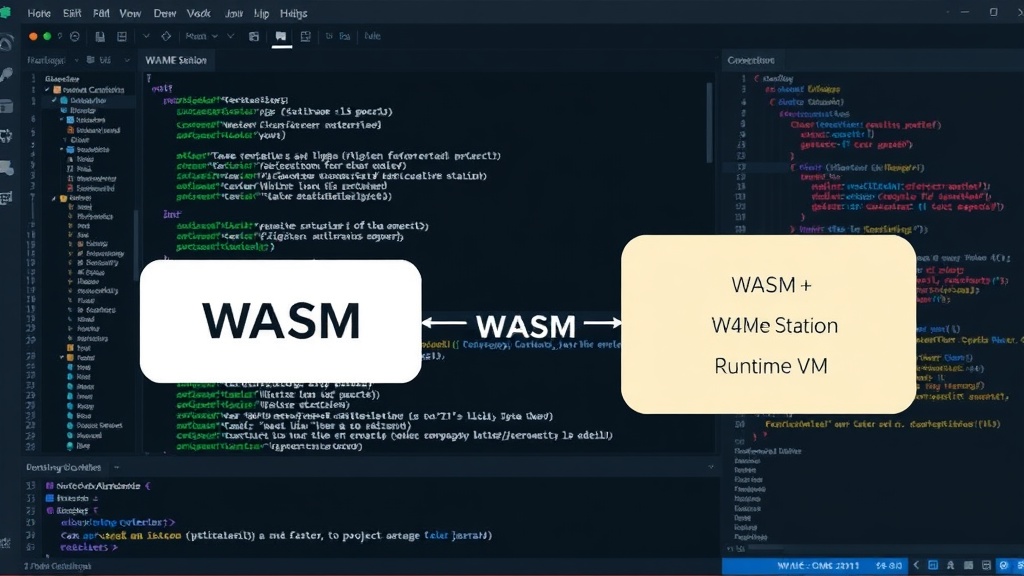Click the 54:00 indicator in the status bar
Viewport: 1024px width, 576px height.
click(x=889, y=566)
